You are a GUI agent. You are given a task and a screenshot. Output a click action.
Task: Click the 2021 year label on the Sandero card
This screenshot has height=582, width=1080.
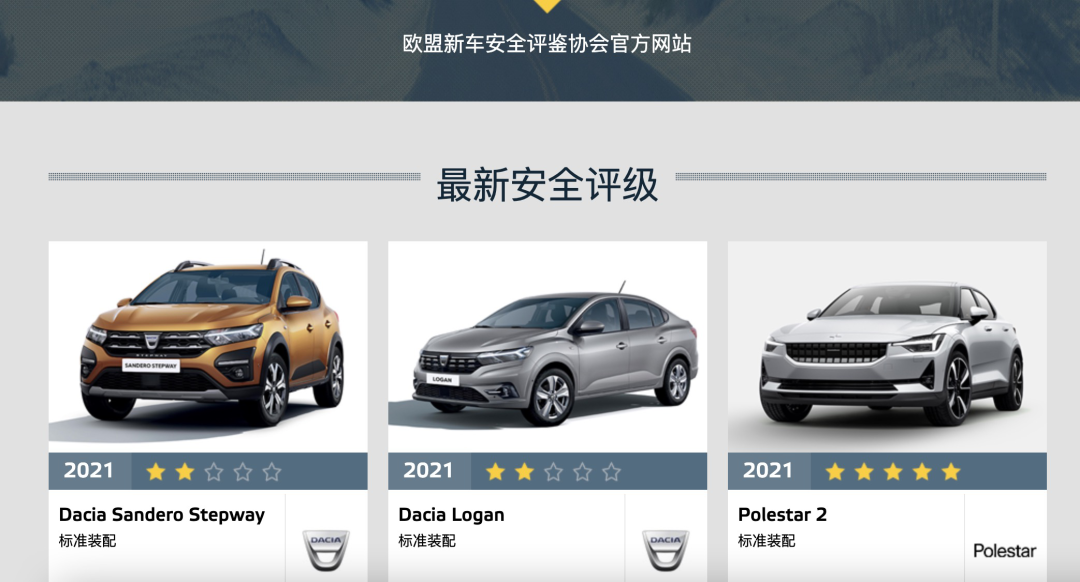tap(89, 470)
